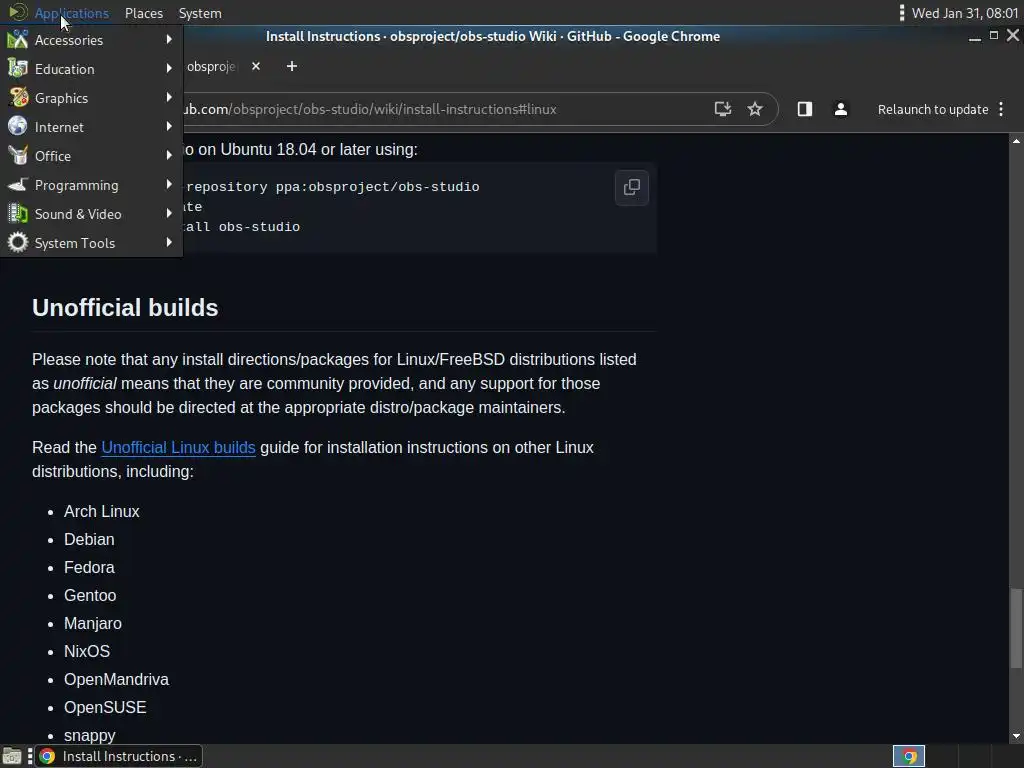
Task: Open Install Instructions taskbar window button
Action: click(x=118, y=756)
